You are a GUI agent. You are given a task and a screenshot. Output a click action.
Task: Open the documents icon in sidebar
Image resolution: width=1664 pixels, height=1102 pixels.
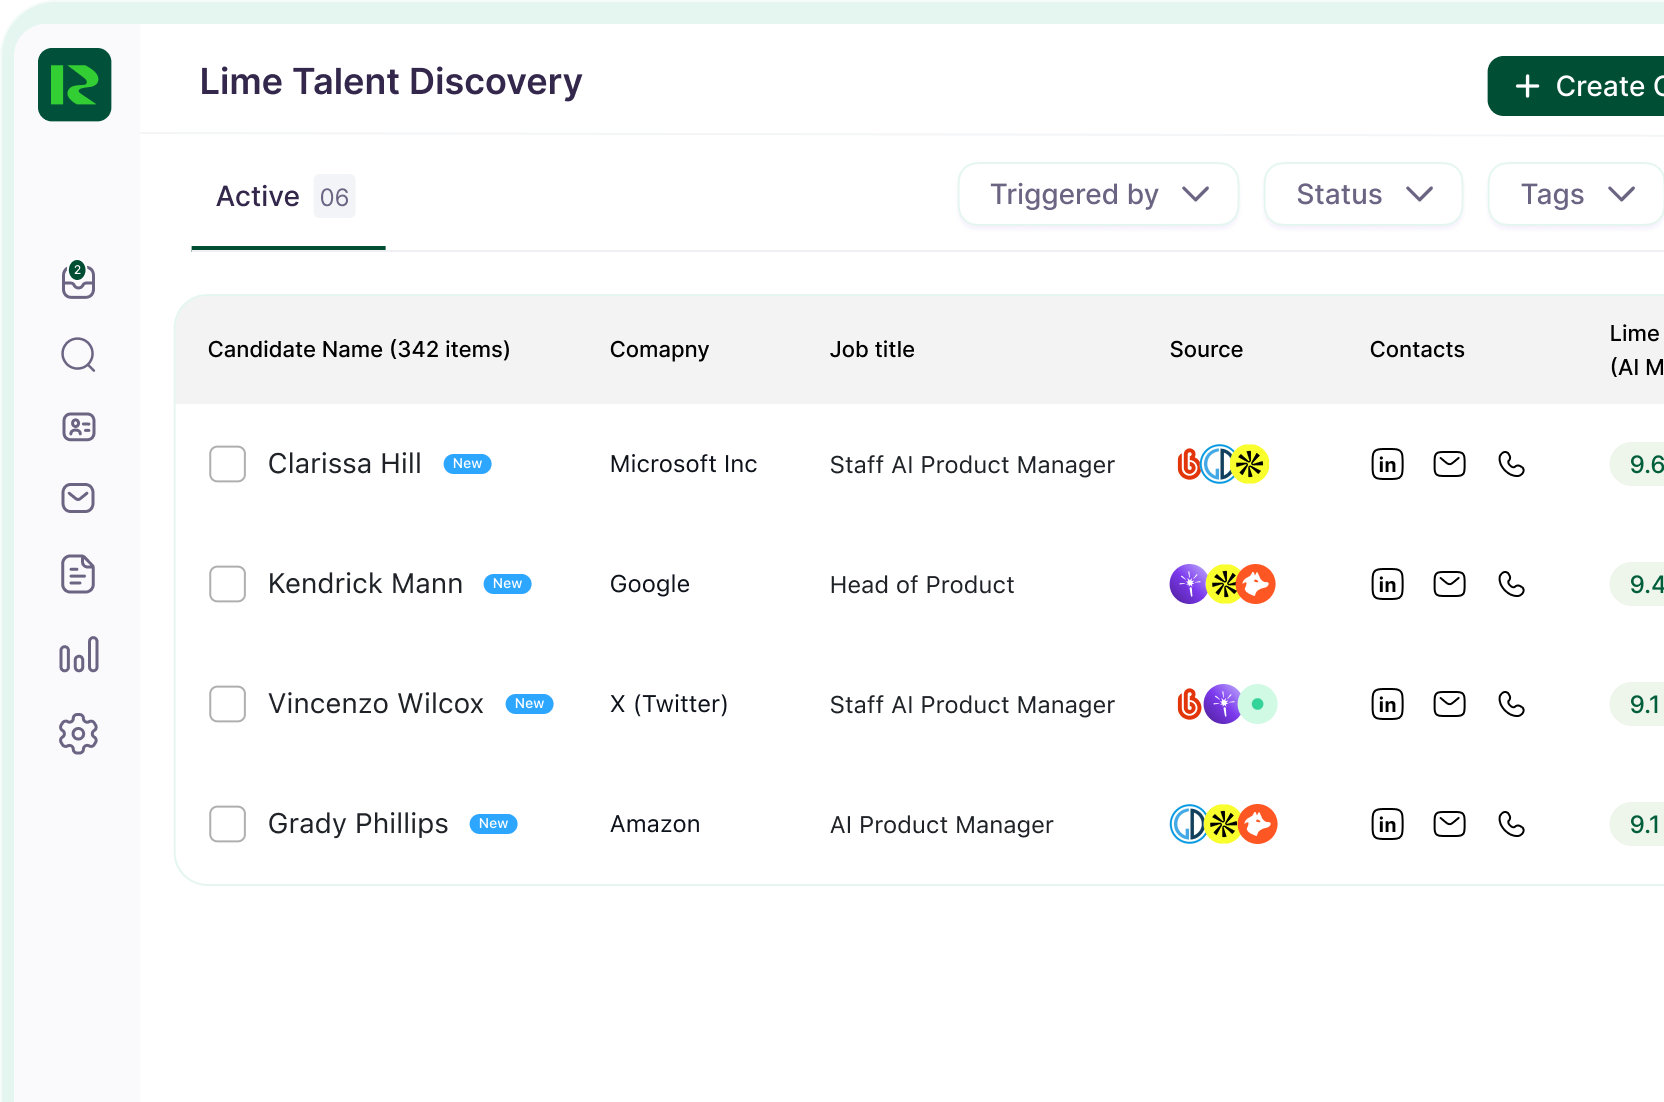point(78,574)
